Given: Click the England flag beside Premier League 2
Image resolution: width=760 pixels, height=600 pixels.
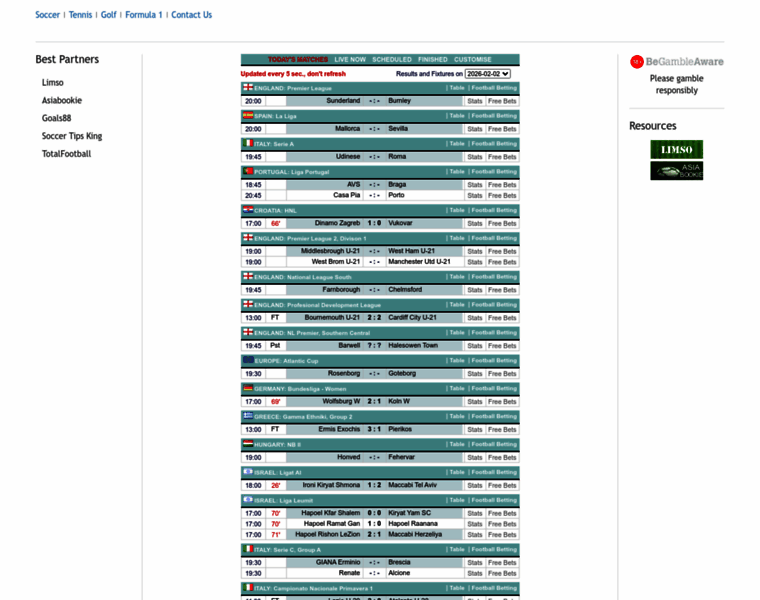Looking at the screenshot, I should pyautogui.click(x=248, y=237).
